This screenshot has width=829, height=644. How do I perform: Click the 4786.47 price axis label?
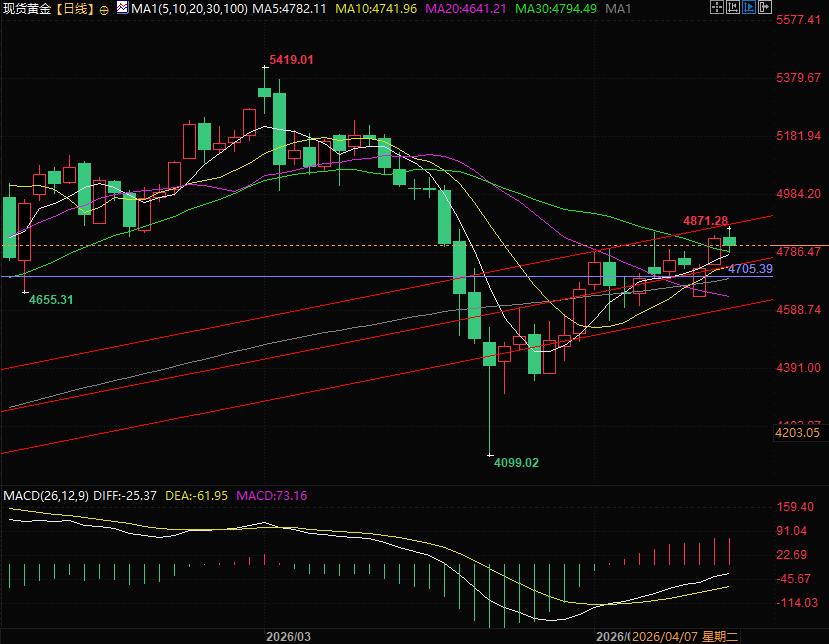pos(798,252)
